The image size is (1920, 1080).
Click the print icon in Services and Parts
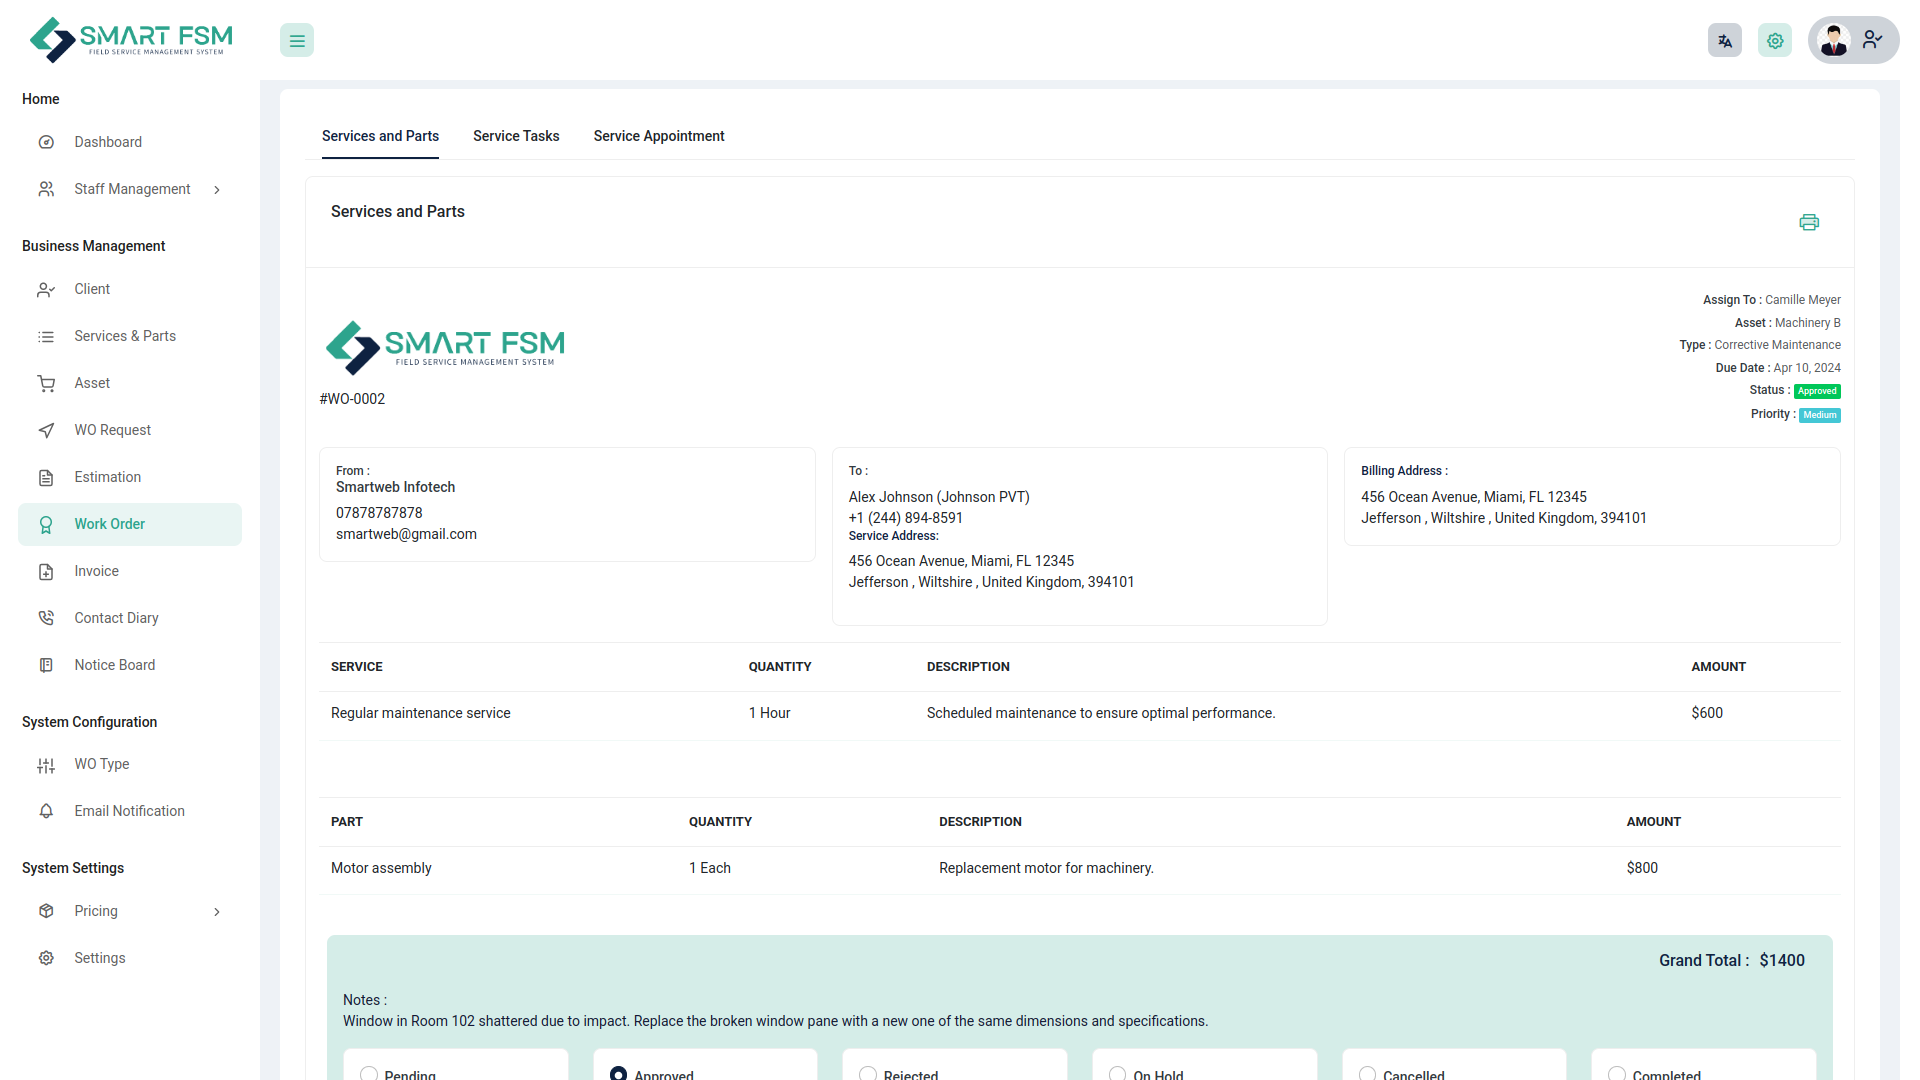click(1809, 222)
